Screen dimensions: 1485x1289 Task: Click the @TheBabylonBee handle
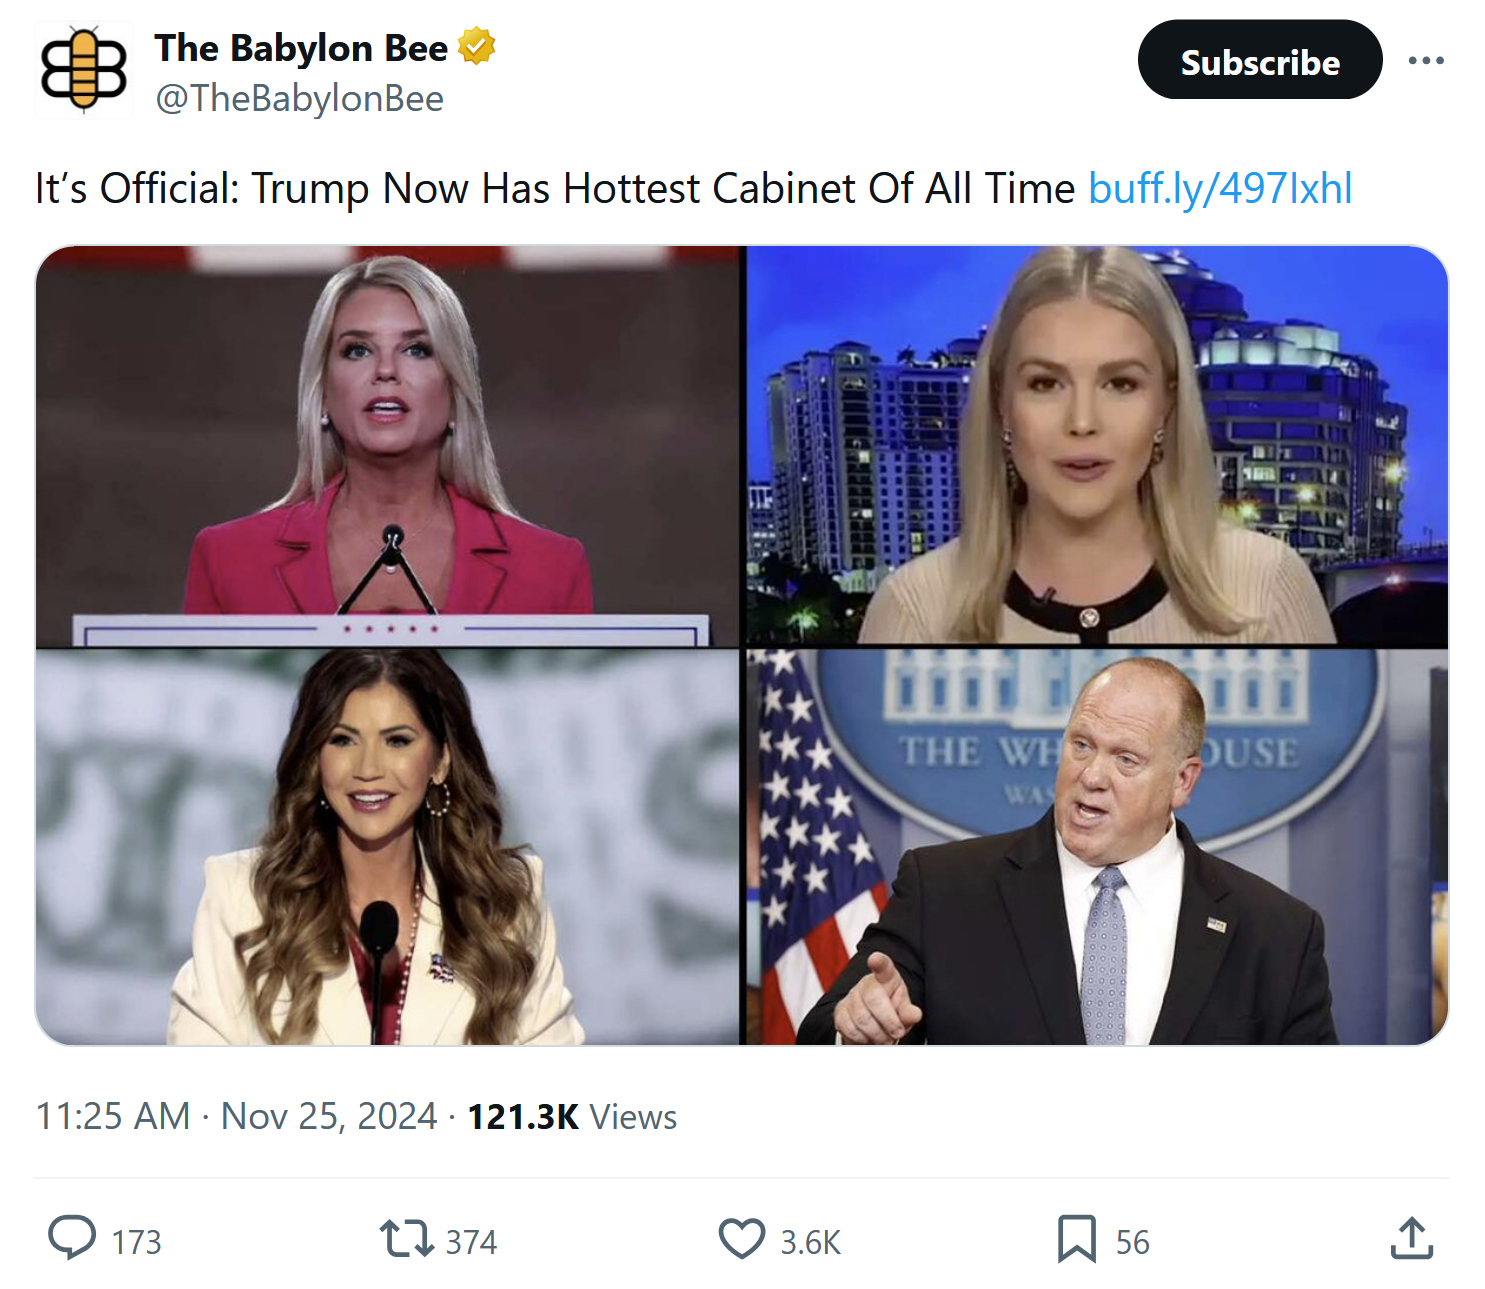(299, 98)
